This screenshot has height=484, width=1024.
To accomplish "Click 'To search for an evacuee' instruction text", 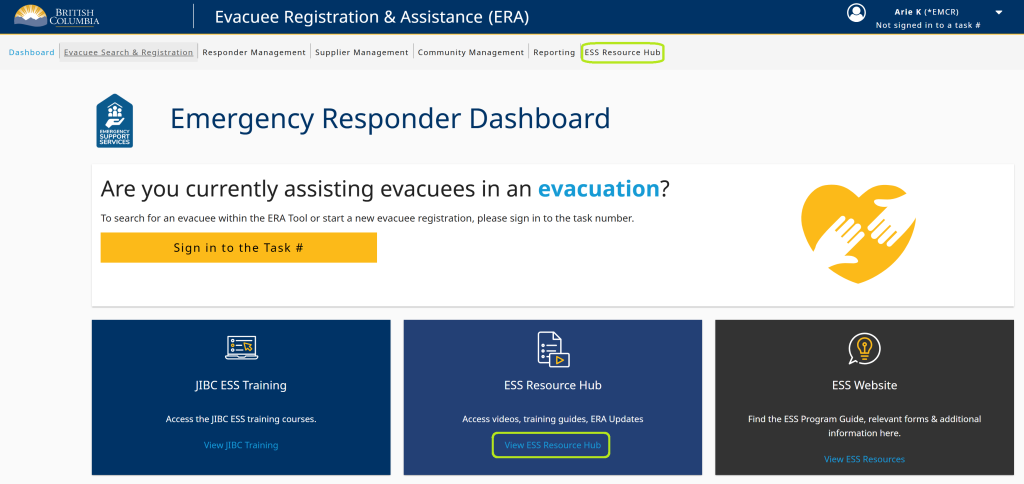I will [367, 218].
